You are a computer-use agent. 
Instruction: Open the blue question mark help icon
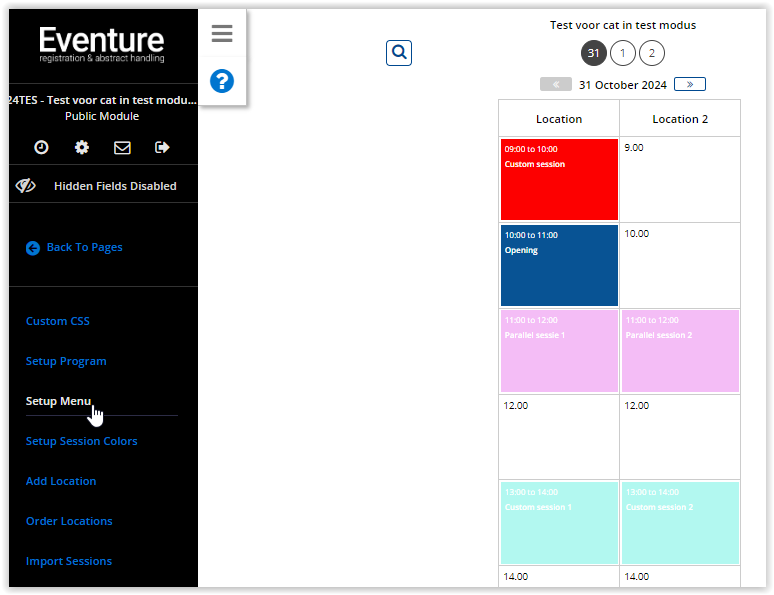(222, 81)
